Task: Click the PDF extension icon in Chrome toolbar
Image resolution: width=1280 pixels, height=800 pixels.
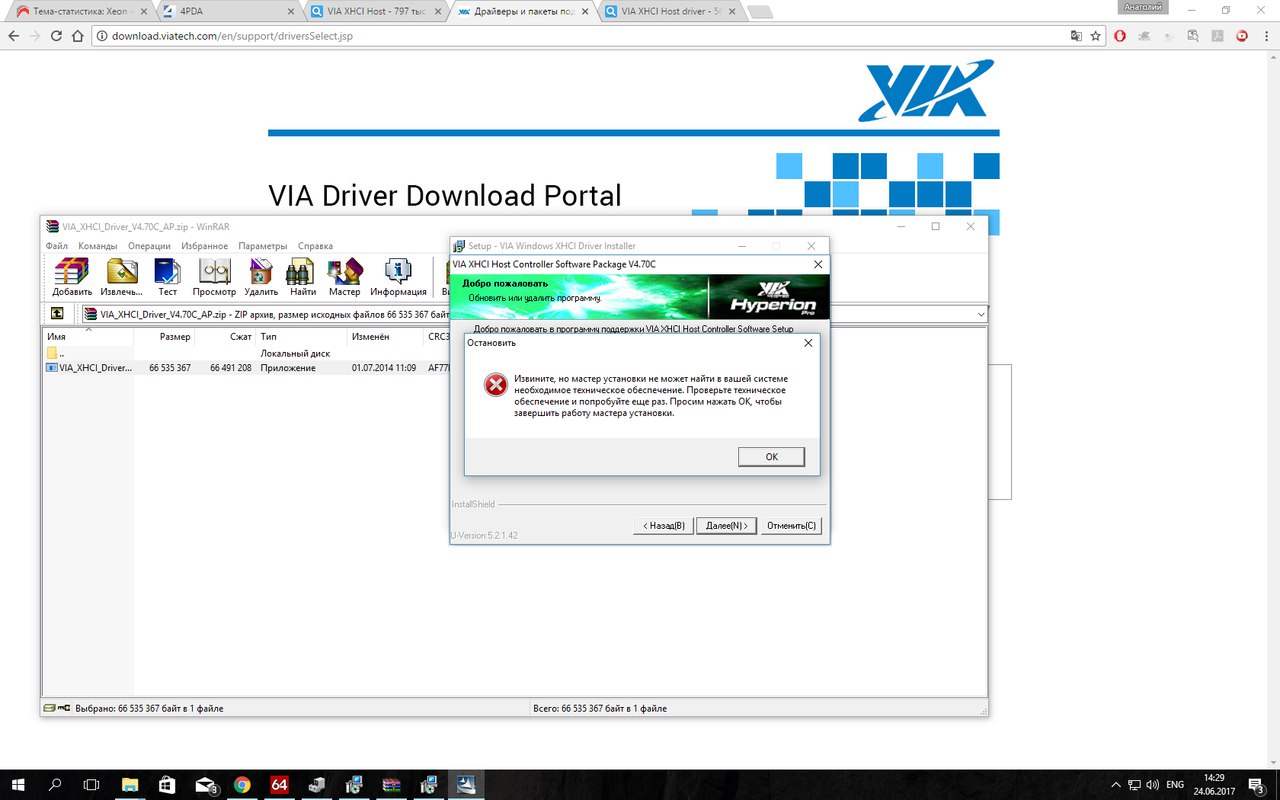Action: pos(1219,36)
